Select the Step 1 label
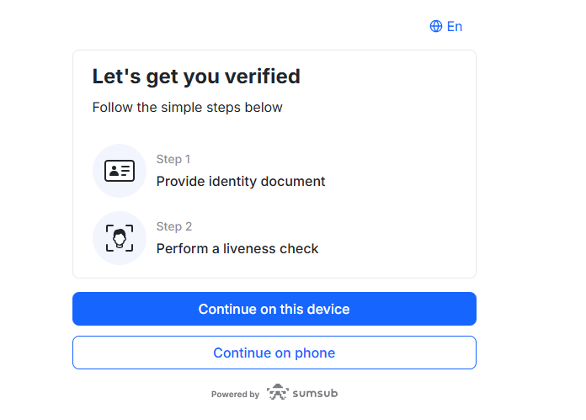 point(173,159)
